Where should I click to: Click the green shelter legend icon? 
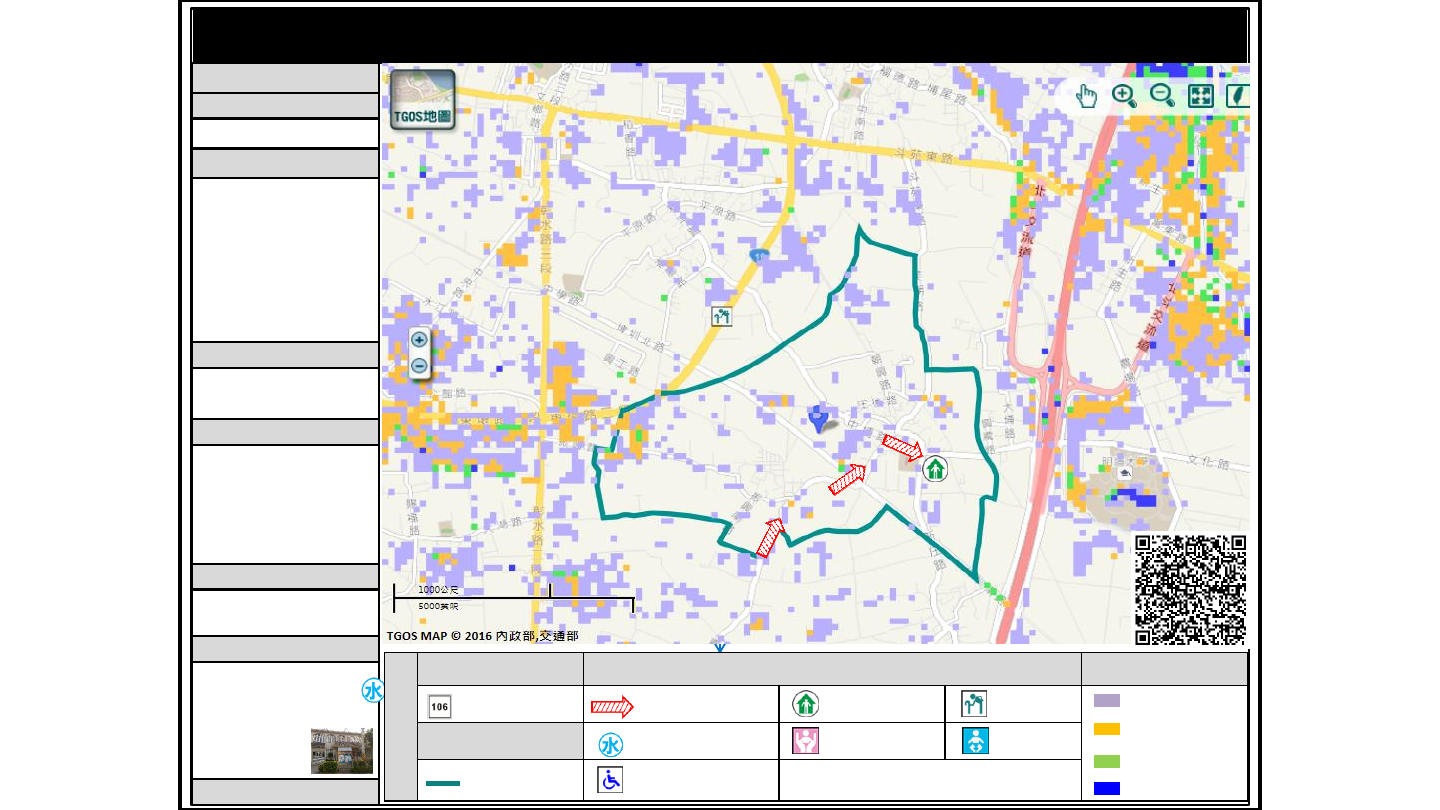[806, 704]
